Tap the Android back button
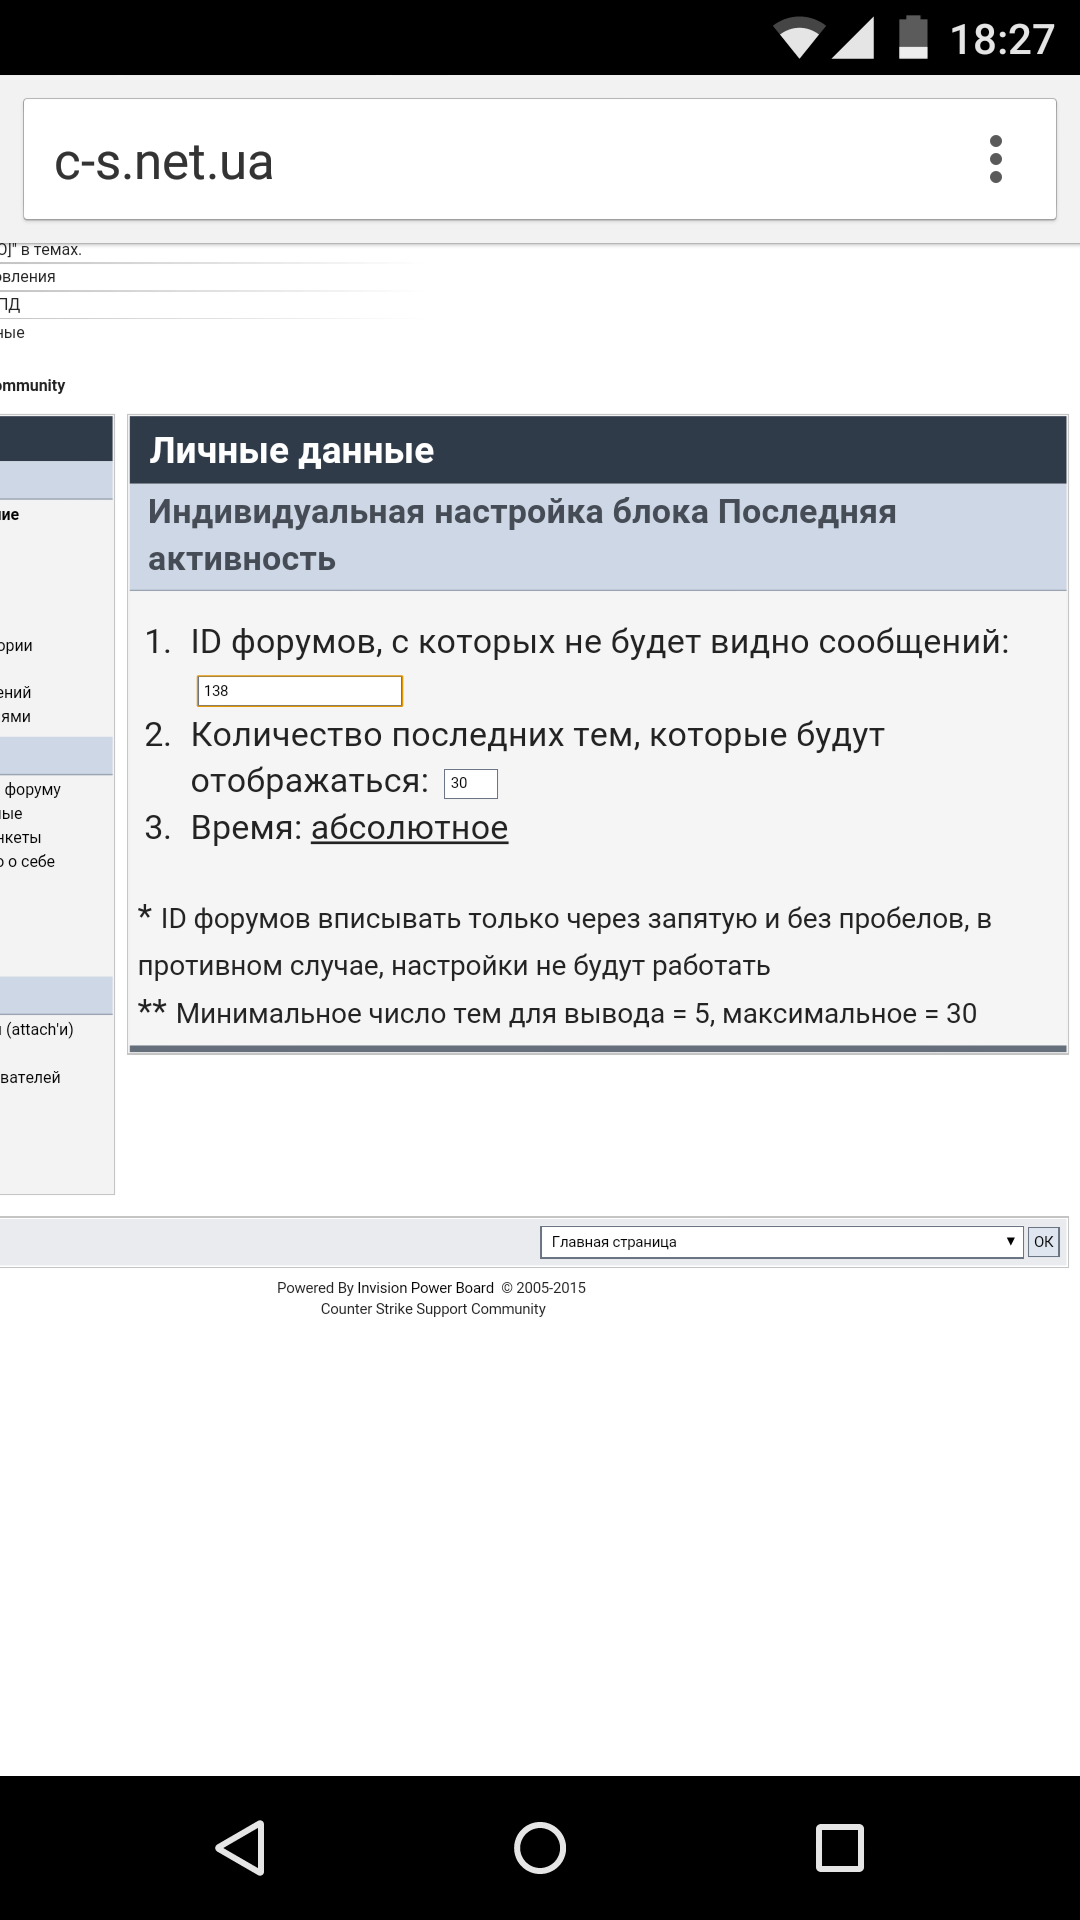Viewport: 1080px width, 1920px height. pyautogui.click(x=240, y=1847)
